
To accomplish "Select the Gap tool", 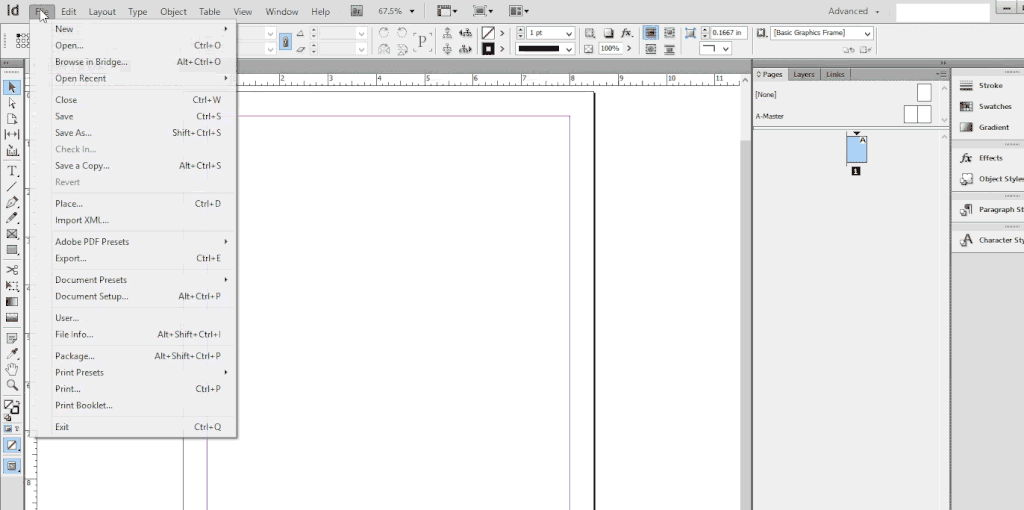I will [12, 135].
